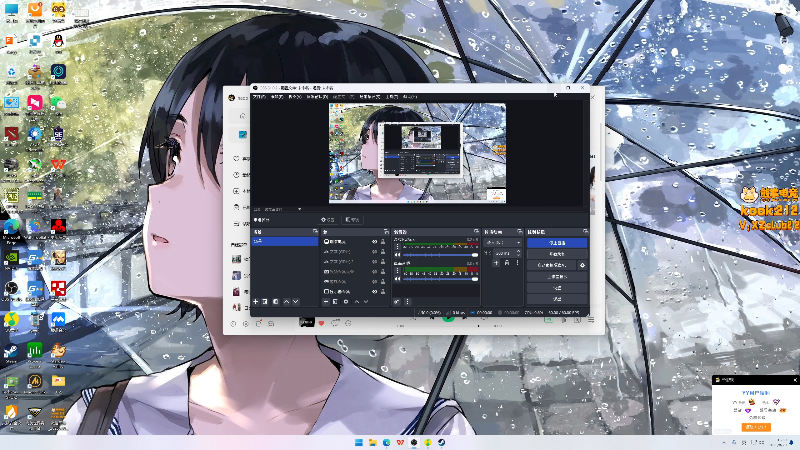Open the first audio channel options menu dots
Viewport: 800px width, 450px height.
tap(397, 246)
